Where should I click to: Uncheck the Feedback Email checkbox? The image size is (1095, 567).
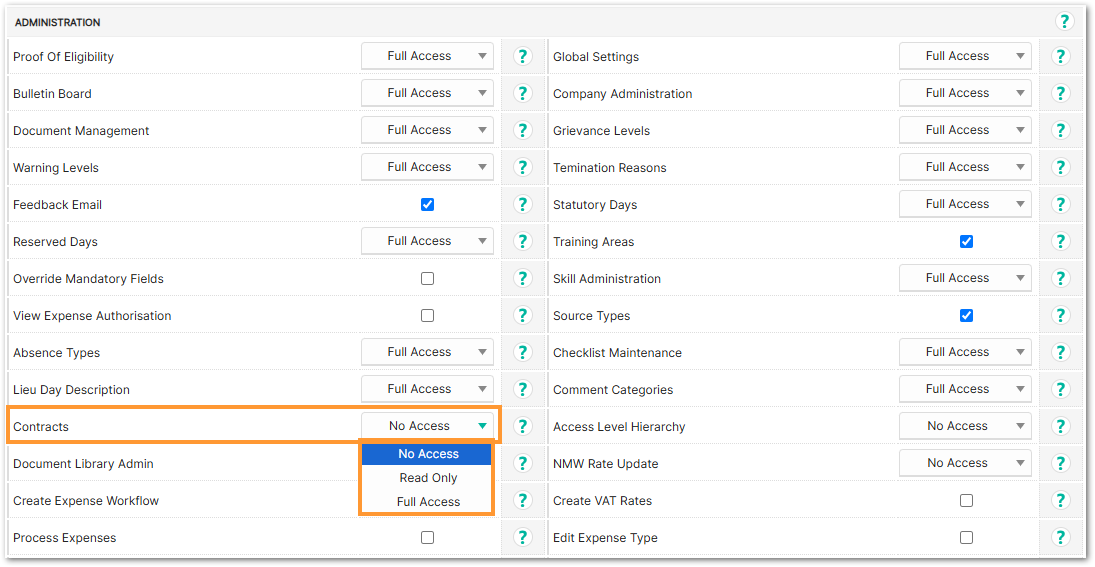(x=427, y=205)
